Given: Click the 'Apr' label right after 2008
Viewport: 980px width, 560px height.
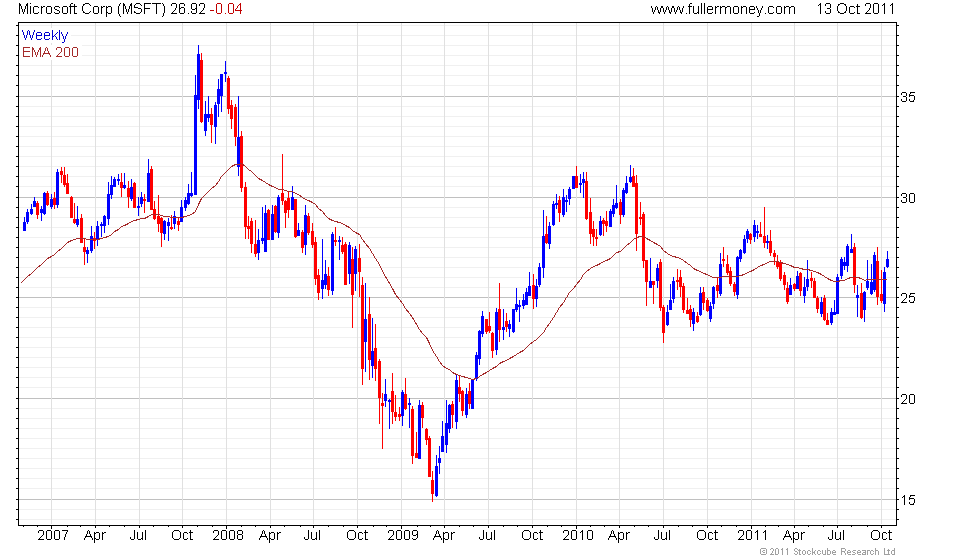Looking at the screenshot, I should pyautogui.click(x=269, y=536).
